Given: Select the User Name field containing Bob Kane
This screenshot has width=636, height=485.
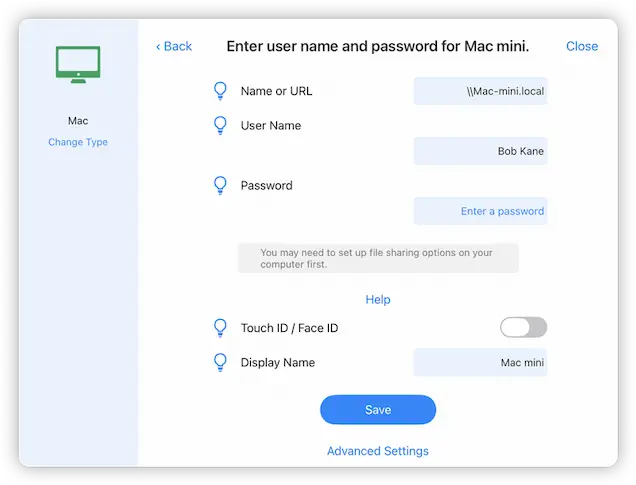Looking at the screenshot, I should (481, 151).
